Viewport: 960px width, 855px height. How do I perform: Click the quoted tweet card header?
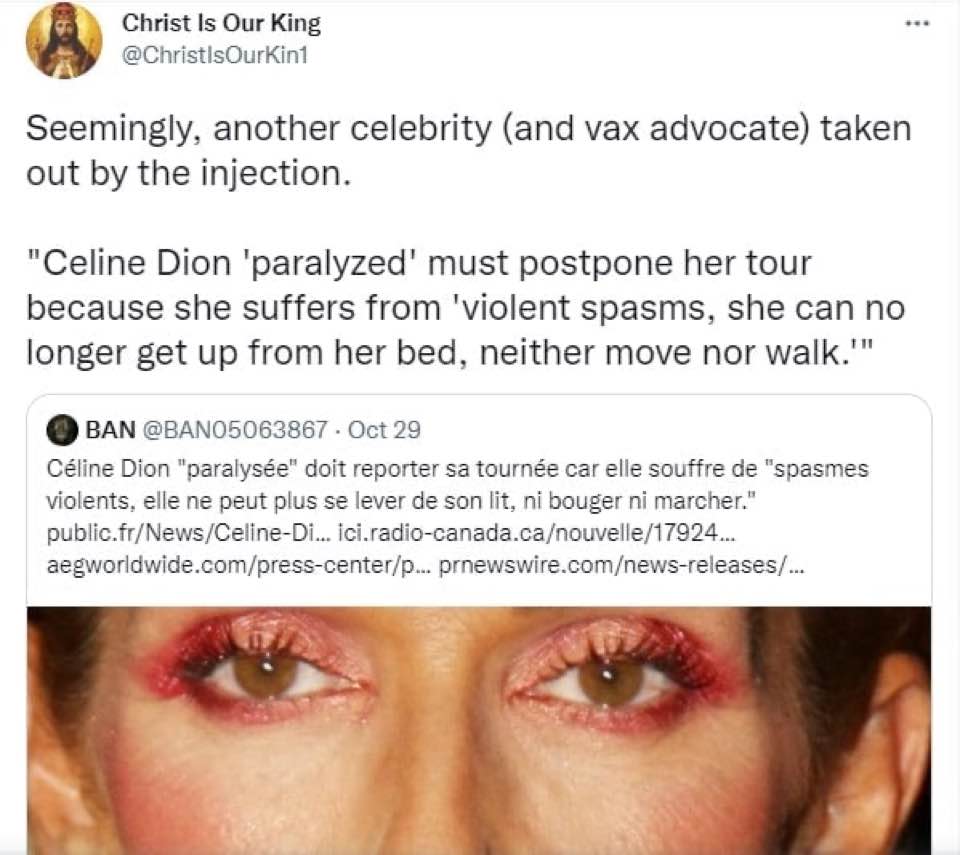(x=234, y=430)
